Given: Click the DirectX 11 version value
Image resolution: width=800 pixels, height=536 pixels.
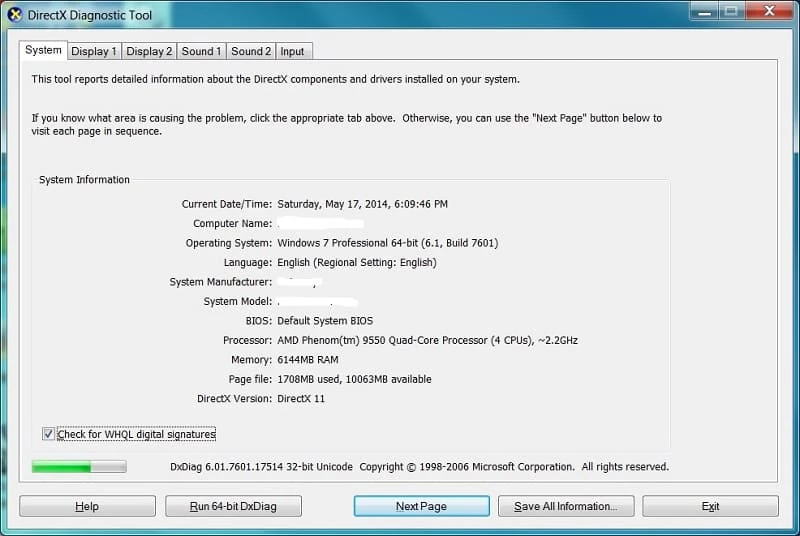Looking at the screenshot, I should [x=301, y=399].
